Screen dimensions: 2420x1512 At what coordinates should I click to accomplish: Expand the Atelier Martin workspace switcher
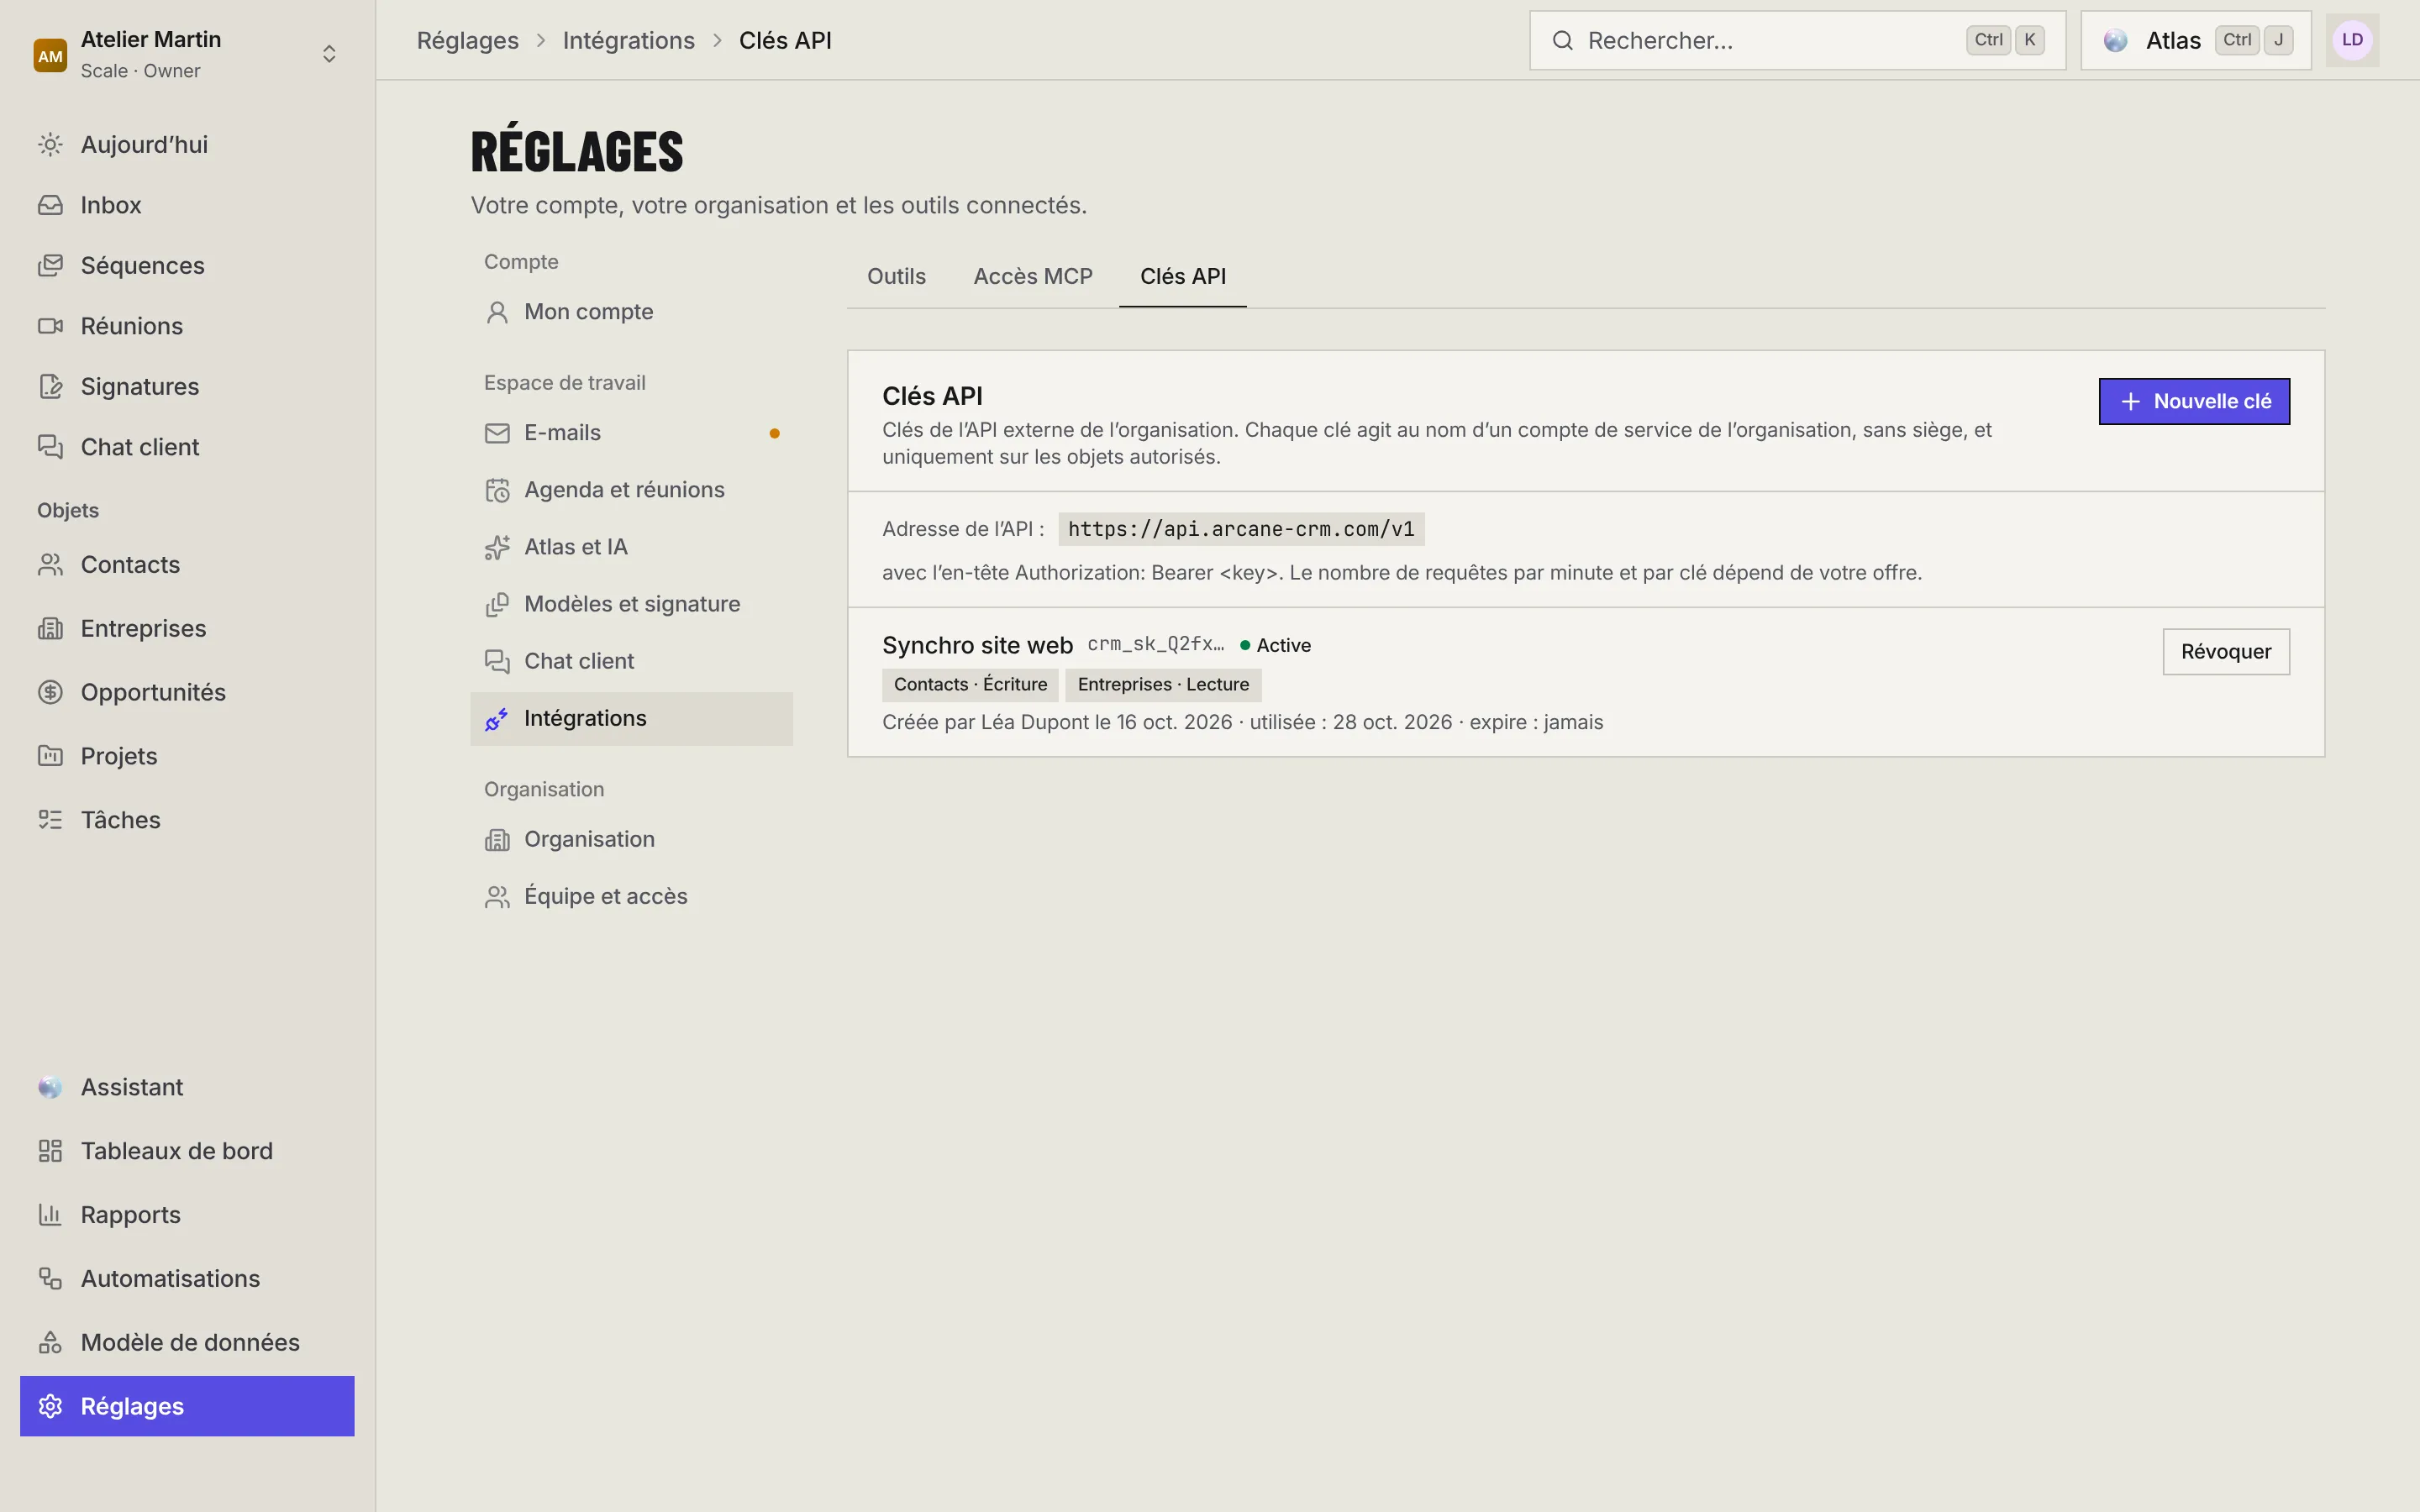point(329,54)
